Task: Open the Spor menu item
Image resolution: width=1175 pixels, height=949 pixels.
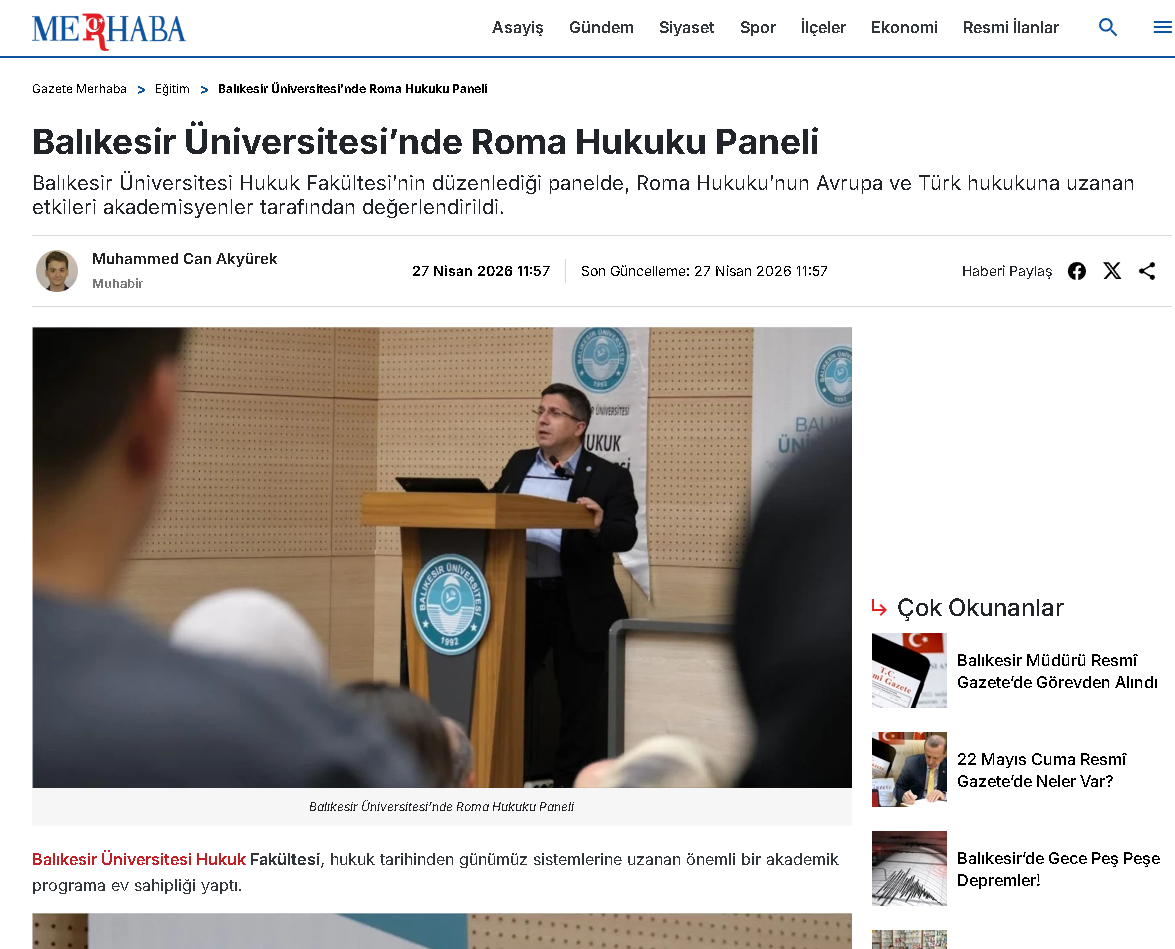Action: (x=758, y=28)
